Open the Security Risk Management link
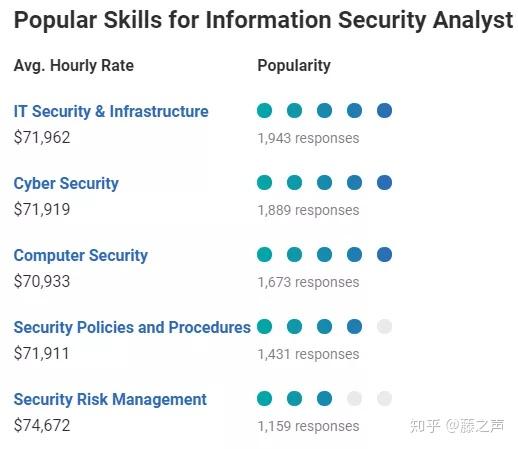The image size is (518, 449). click(110, 399)
